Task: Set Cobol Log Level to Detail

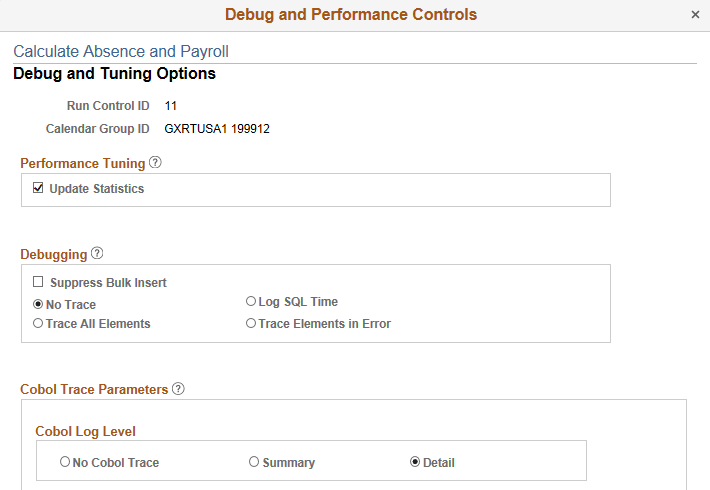Action: click(x=415, y=462)
